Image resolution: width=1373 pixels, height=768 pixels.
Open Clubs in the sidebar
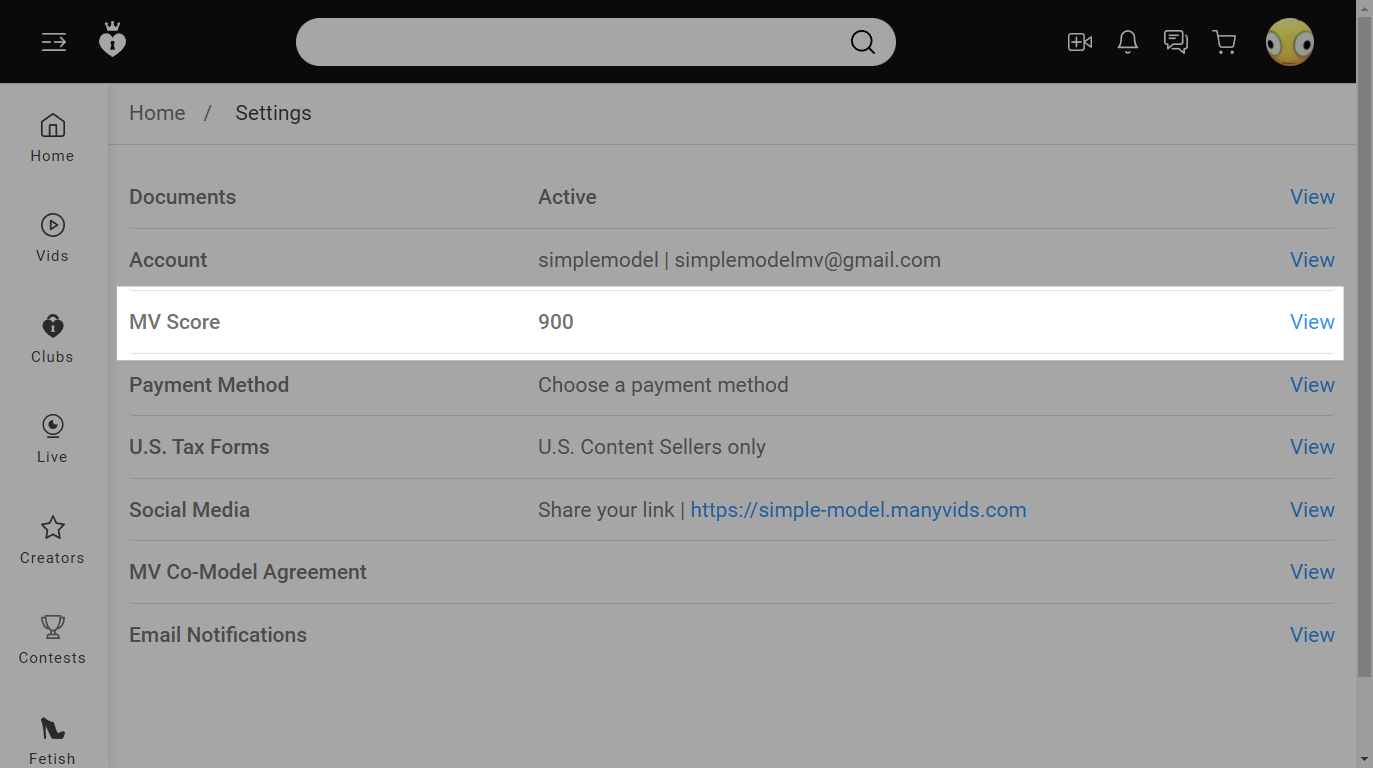pyautogui.click(x=52, y=338)
